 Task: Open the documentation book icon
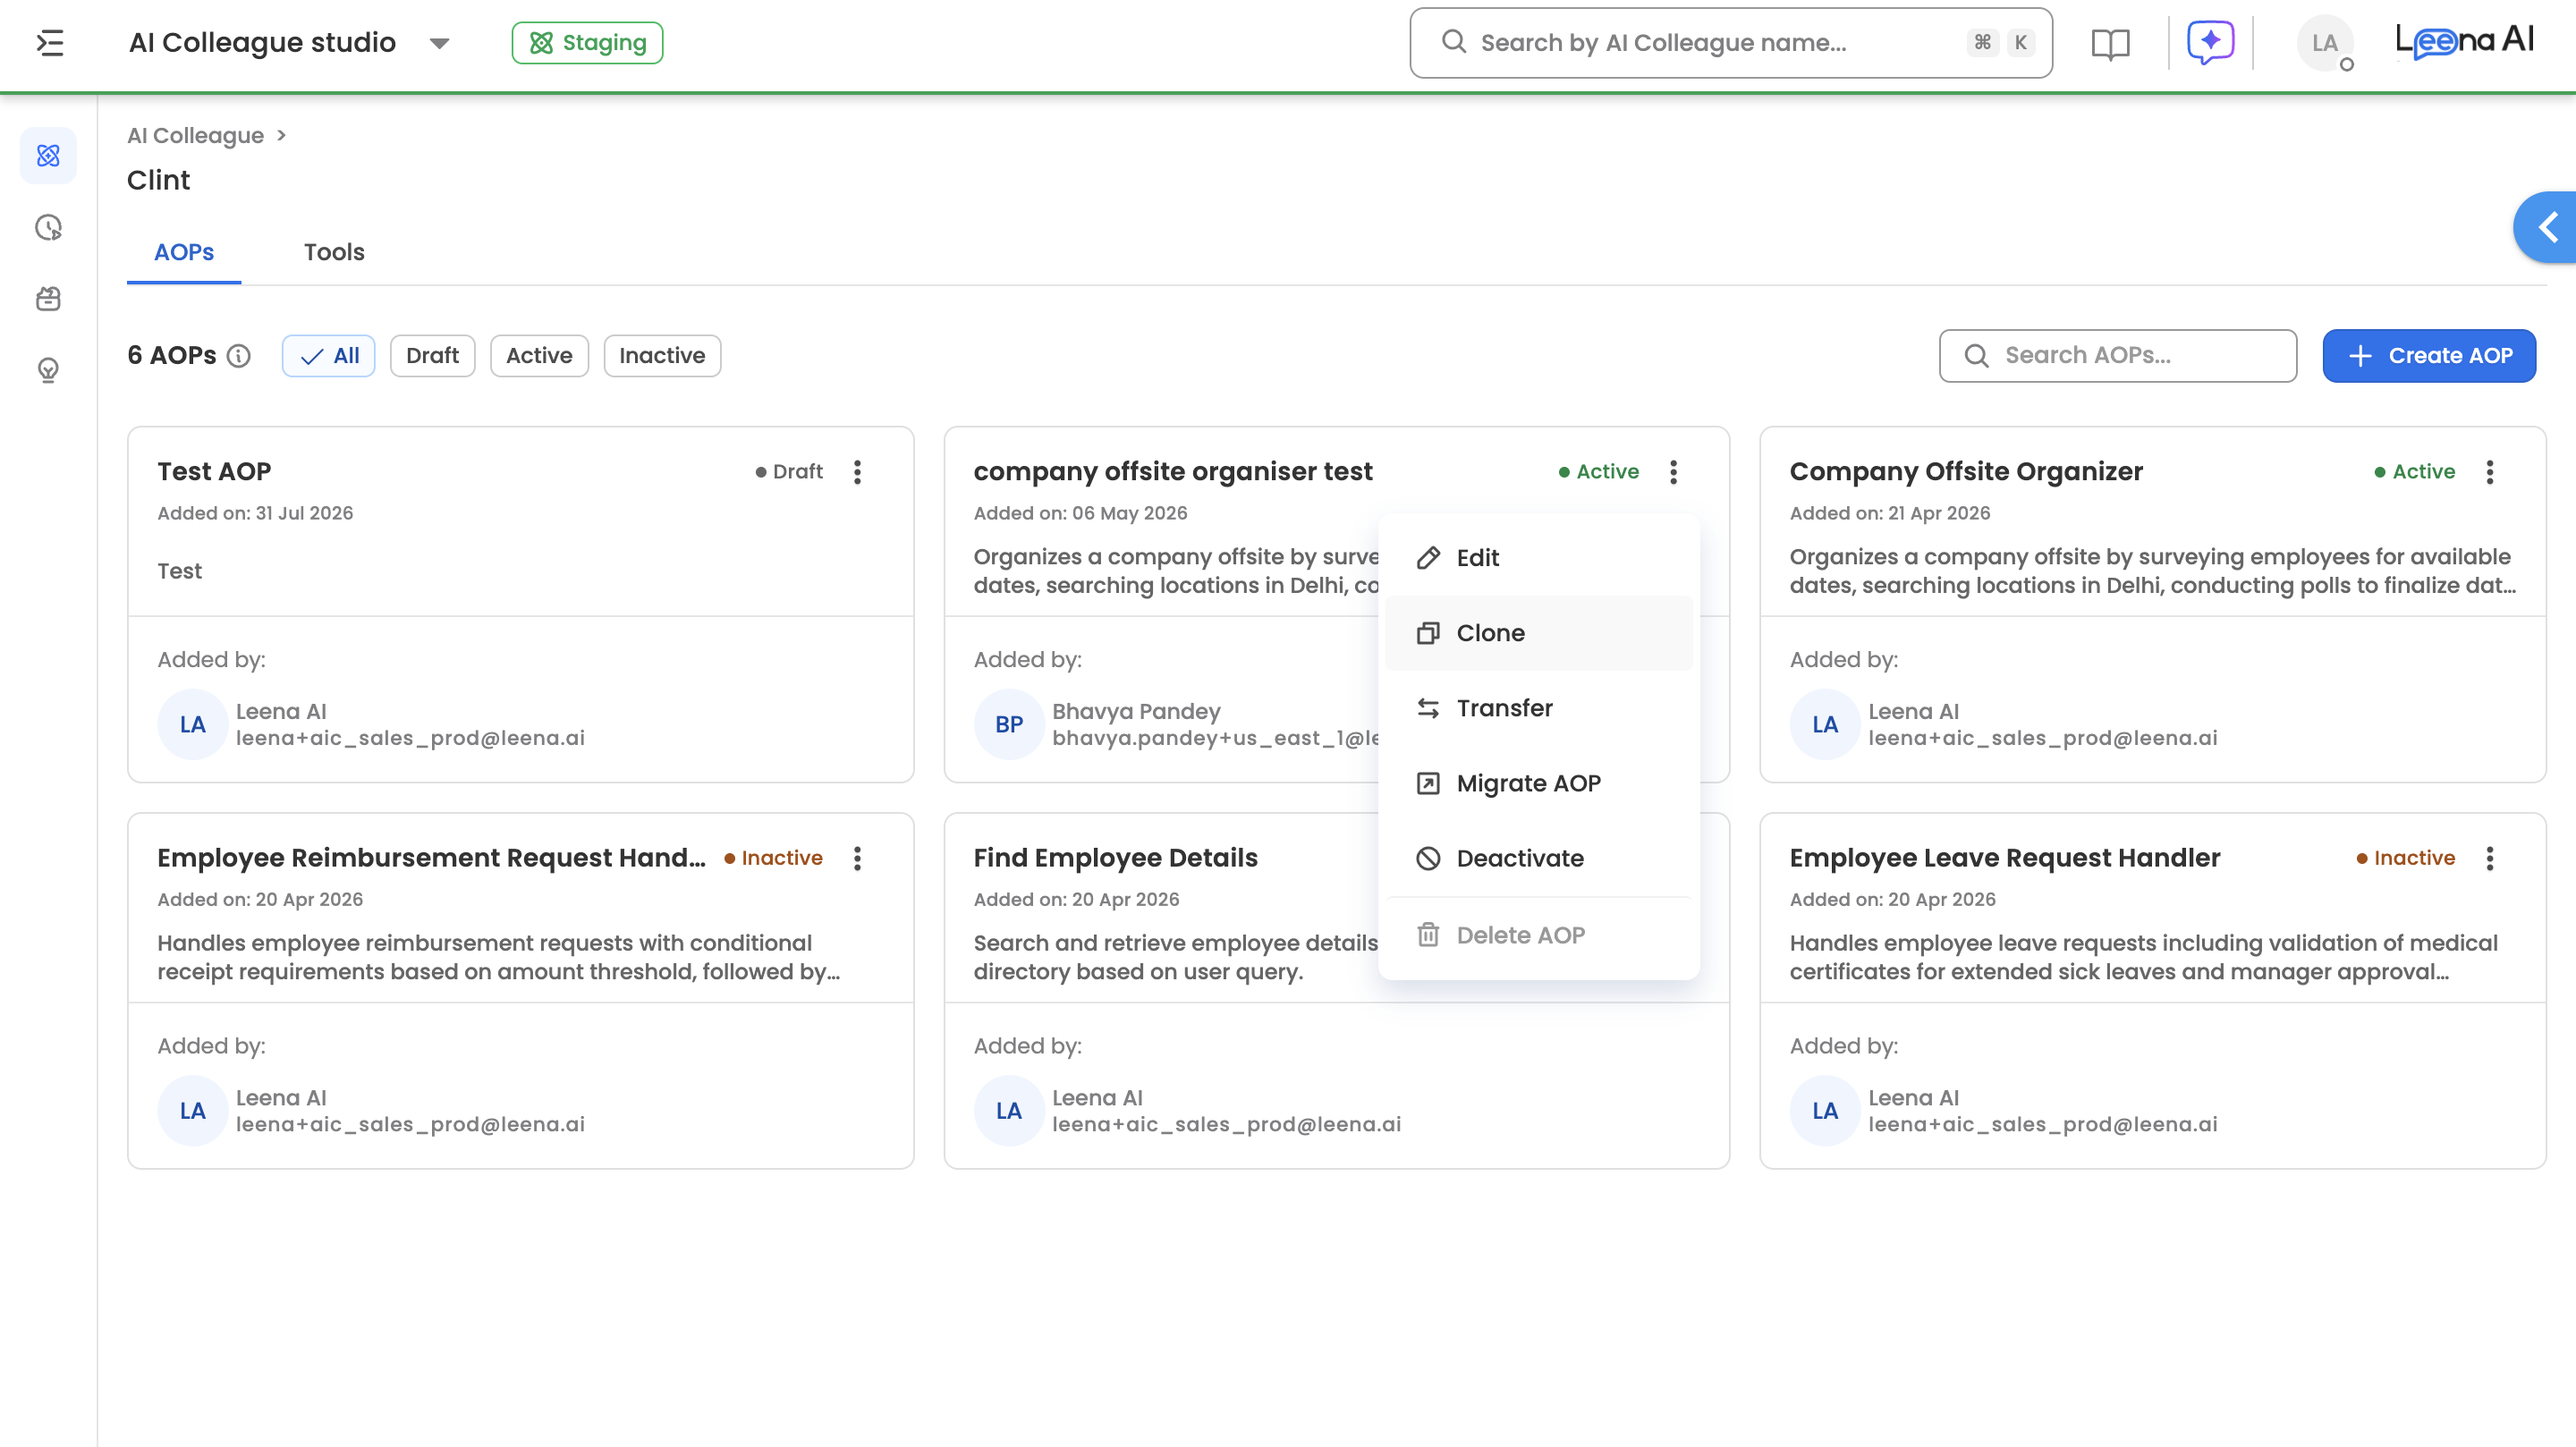point(2110,43)
